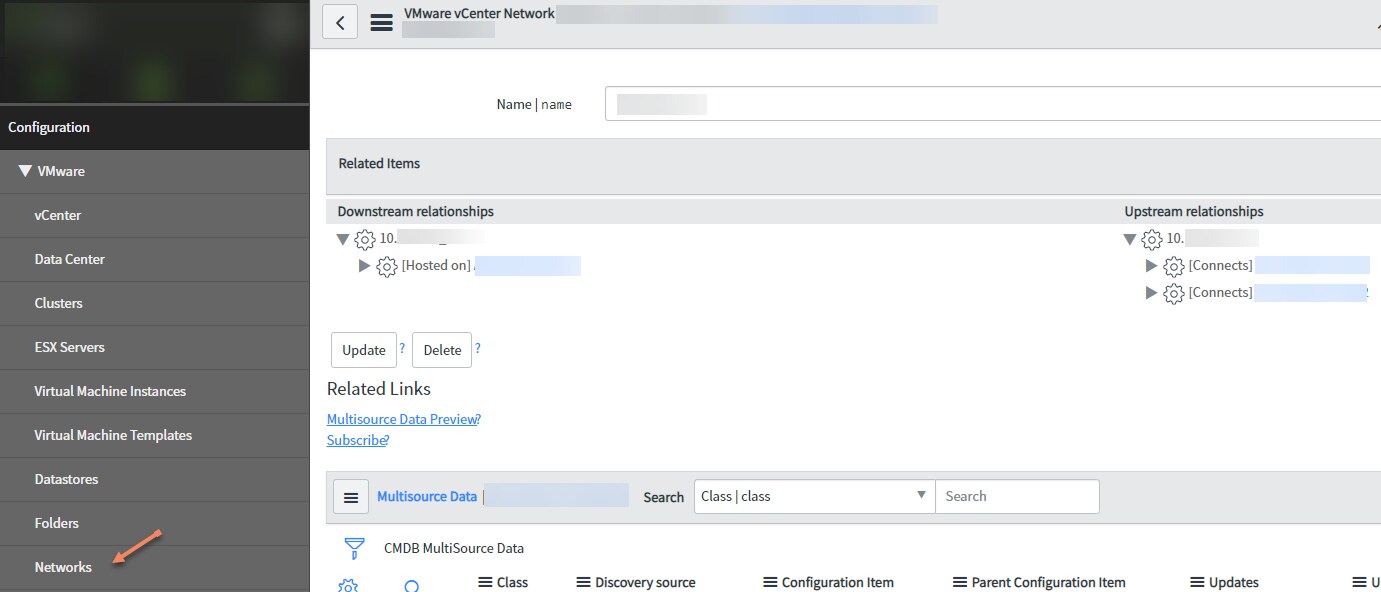This screenshot has height=592, width=1381.
Task: Click the Related Items section header
Action: (x=853, y=166)
